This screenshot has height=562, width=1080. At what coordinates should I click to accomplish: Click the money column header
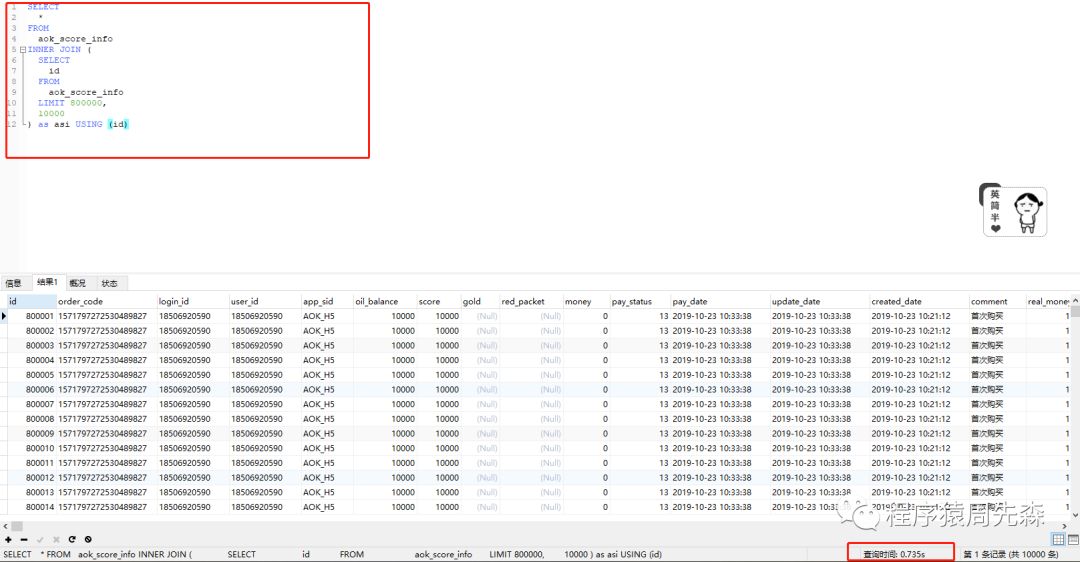click(586, 301)
